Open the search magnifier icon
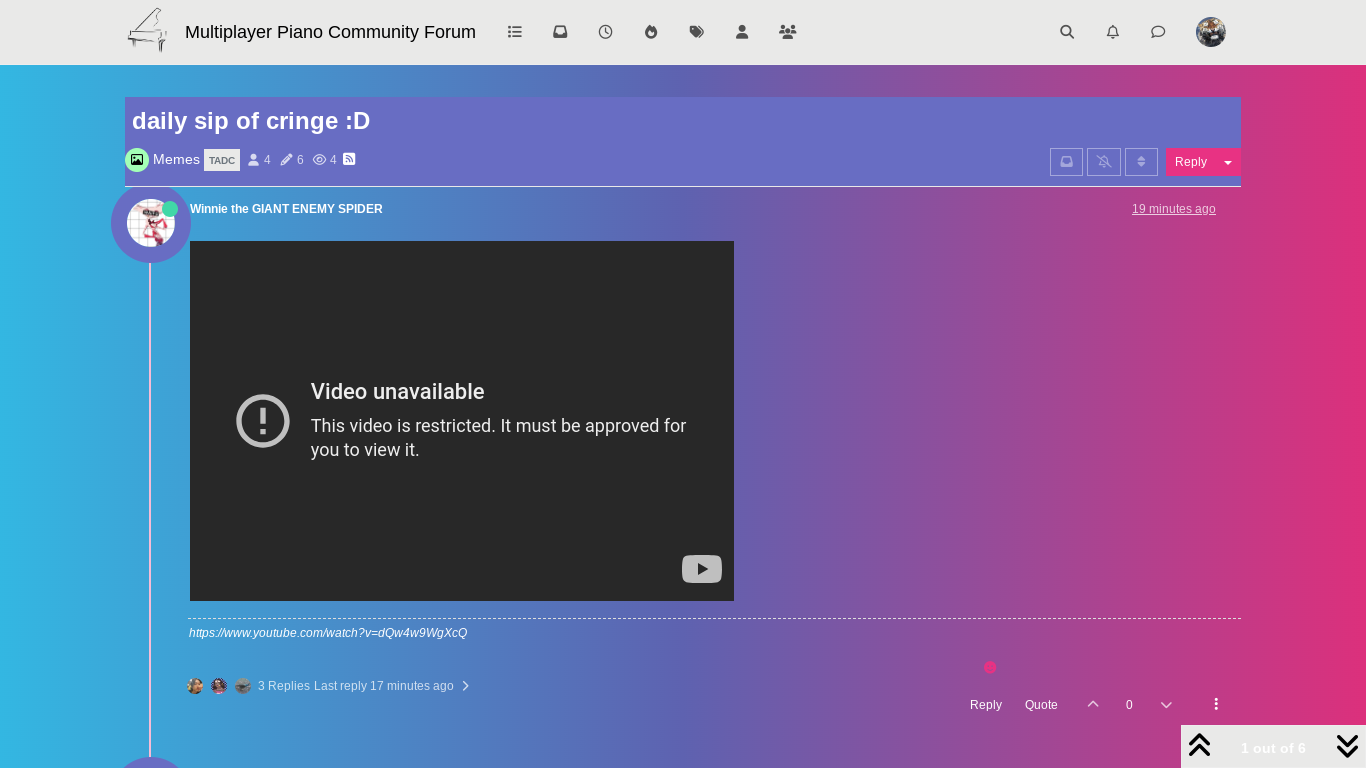This screenshot has width=1366, height=768. (1067, 32)
